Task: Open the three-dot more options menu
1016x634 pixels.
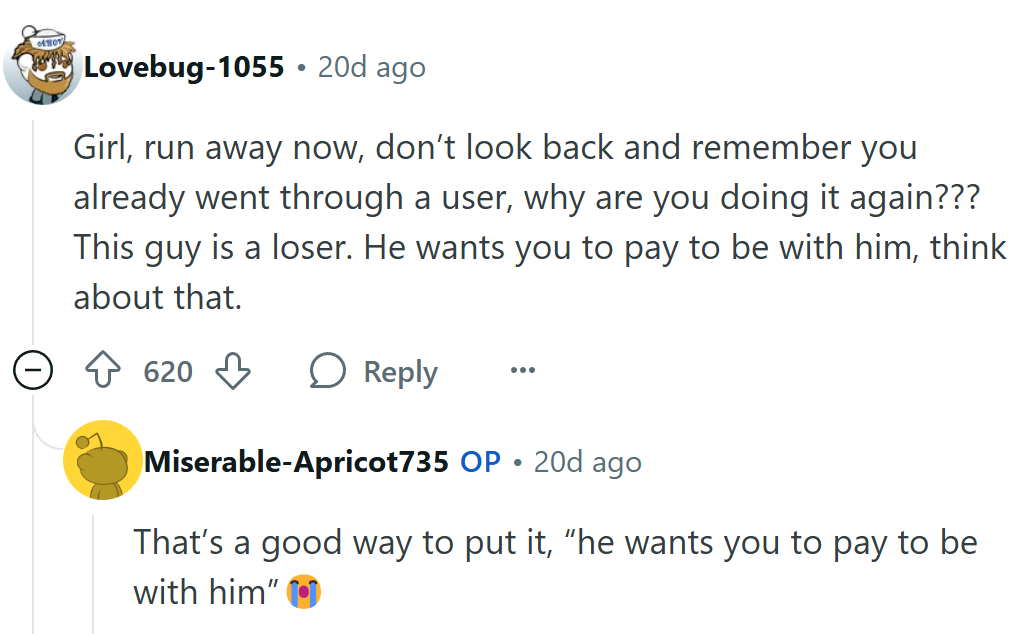Action: 522,371
